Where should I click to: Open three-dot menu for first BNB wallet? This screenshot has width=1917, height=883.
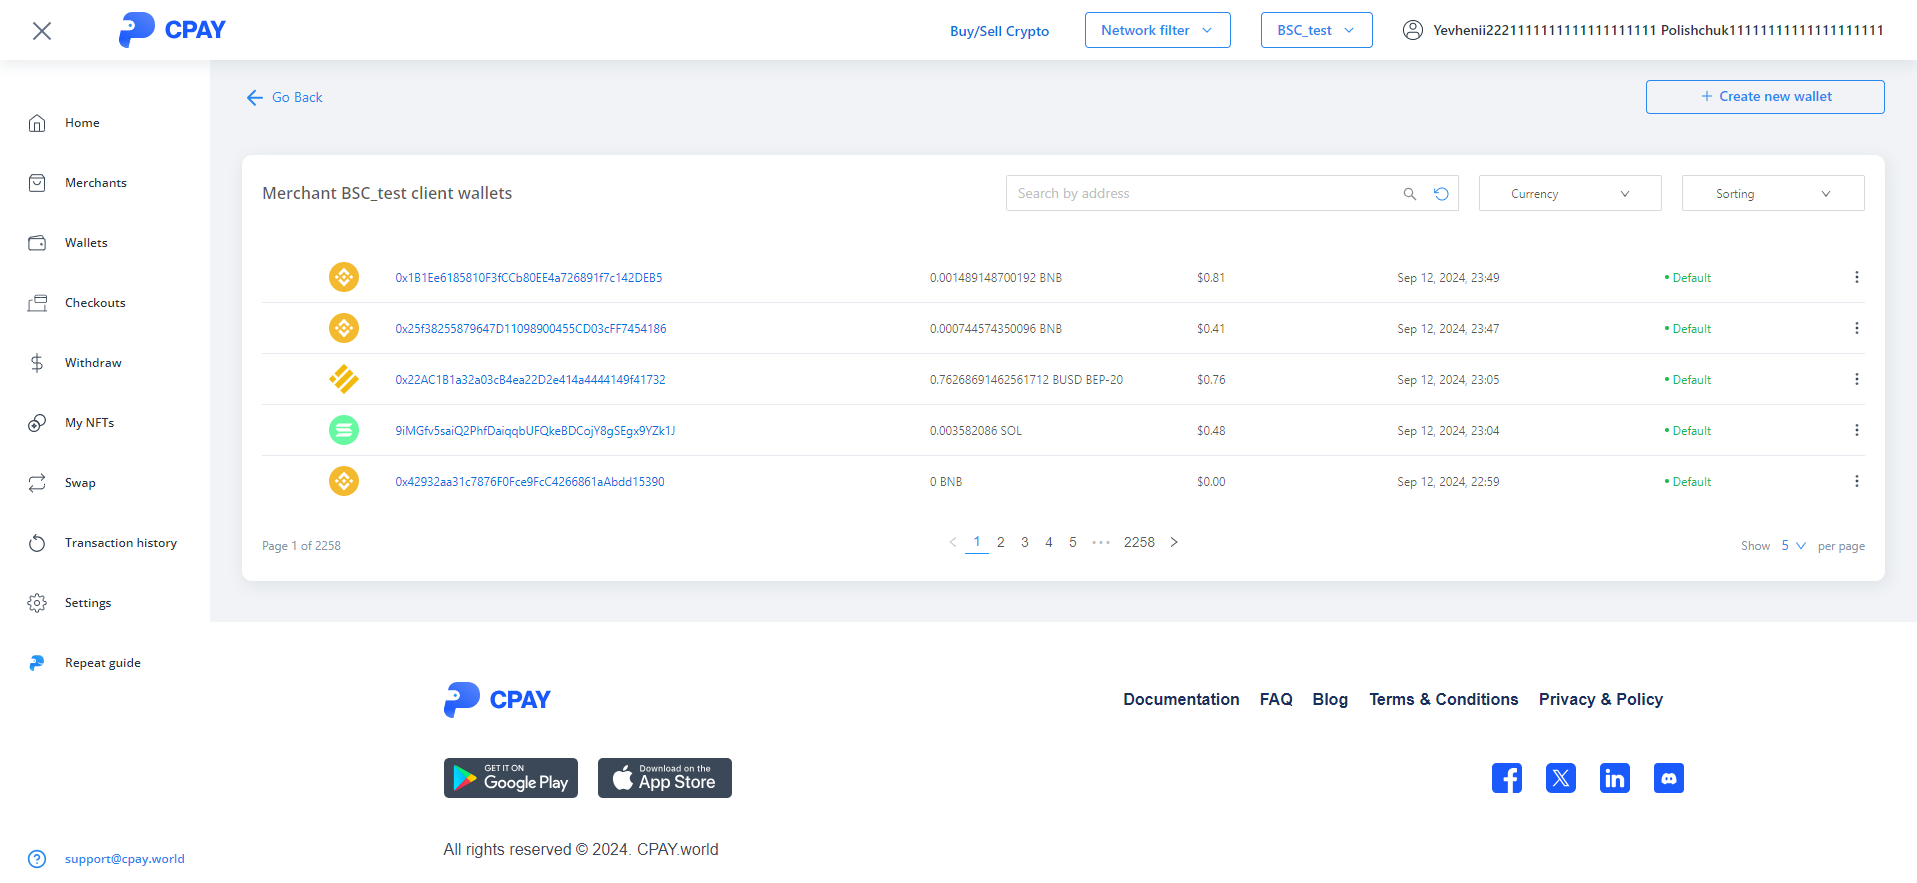click(1856, 278)
